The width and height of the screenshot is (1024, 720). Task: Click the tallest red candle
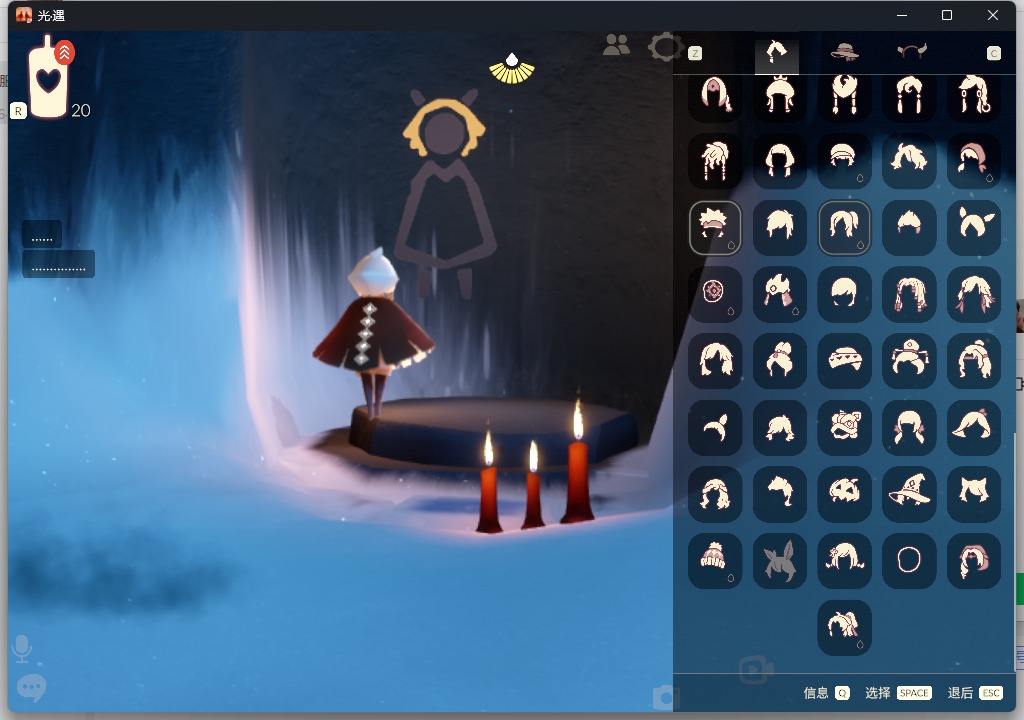pyautogui.click(x=577, y=459)
